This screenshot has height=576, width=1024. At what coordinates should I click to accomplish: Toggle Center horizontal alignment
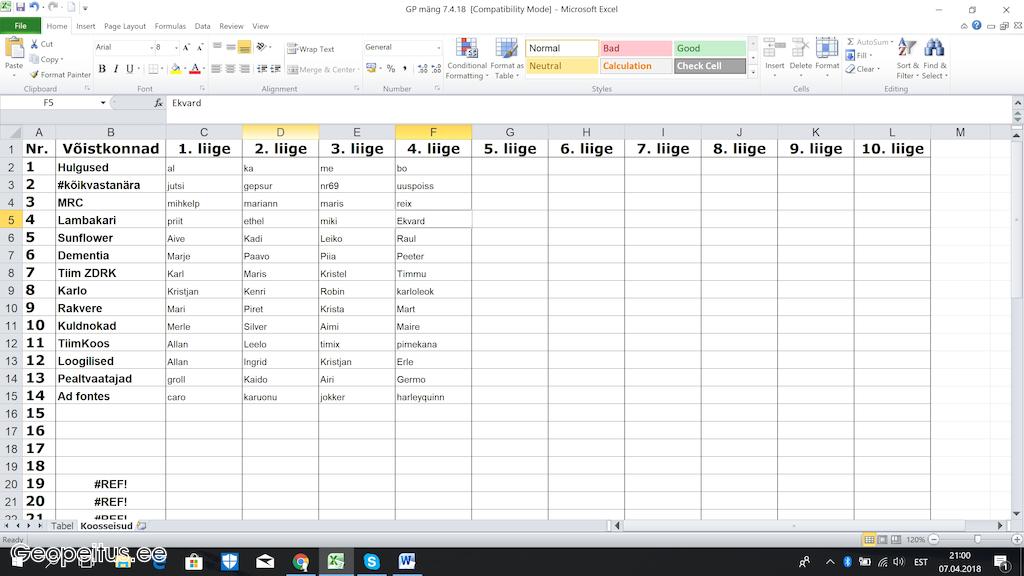231,69
